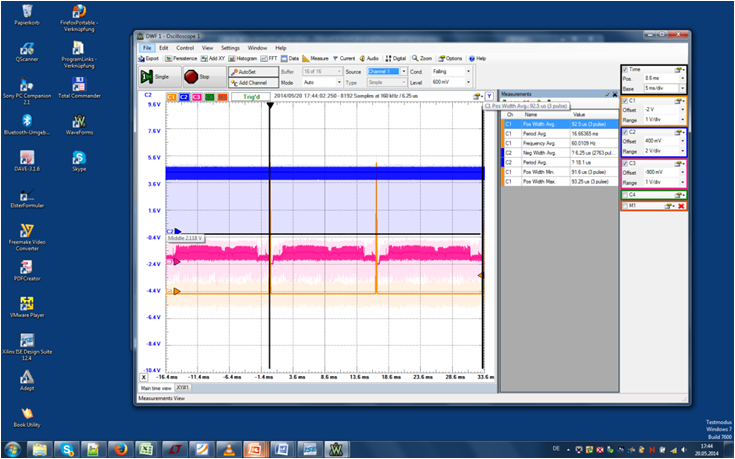Viewport: 735px width, 459px height.
Task: Toggle Persistence view in the toolbar
Action: [182, 59]
